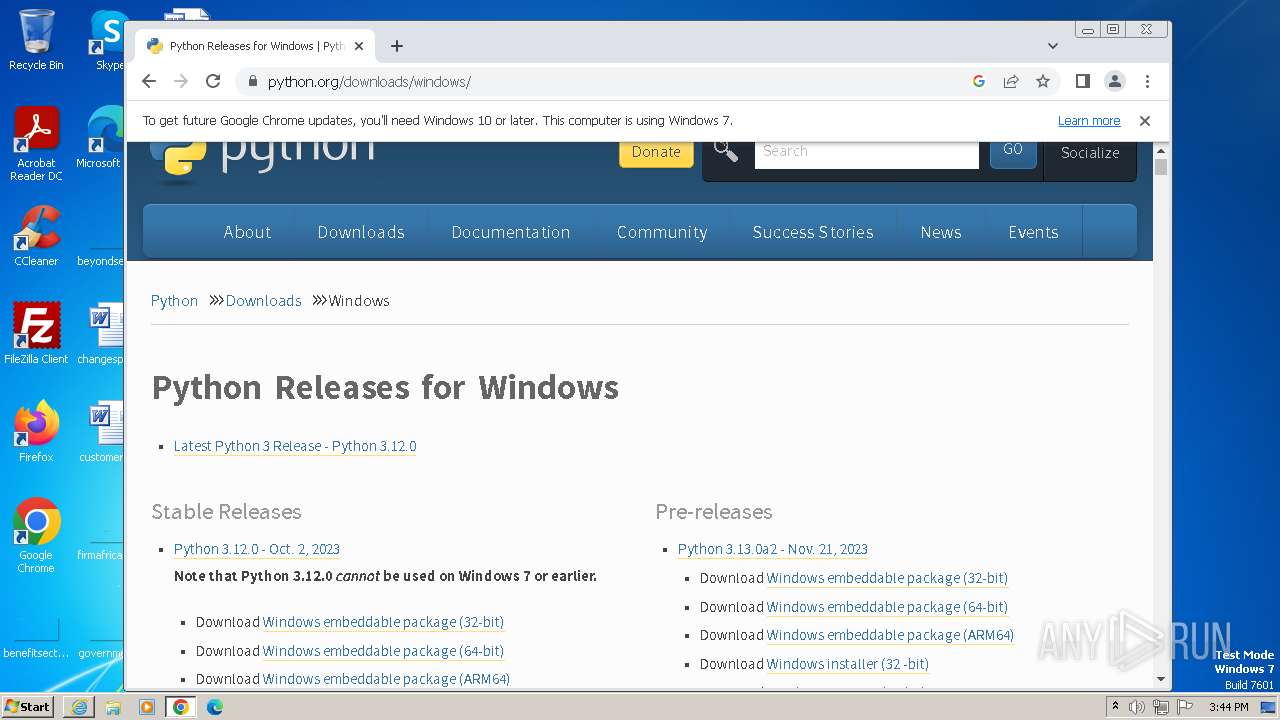This screenshot has width=1280, height=720.
Task: Go back in Chrome
Action: 149,81
